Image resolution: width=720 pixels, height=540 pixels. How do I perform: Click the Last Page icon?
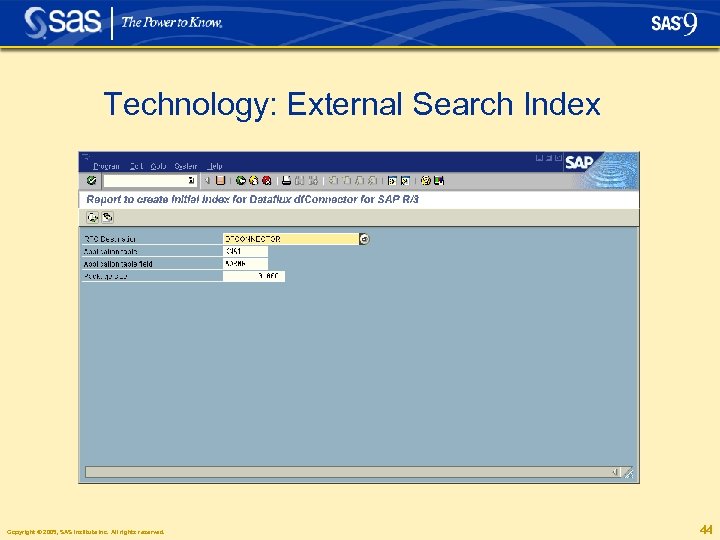[372, 180]
